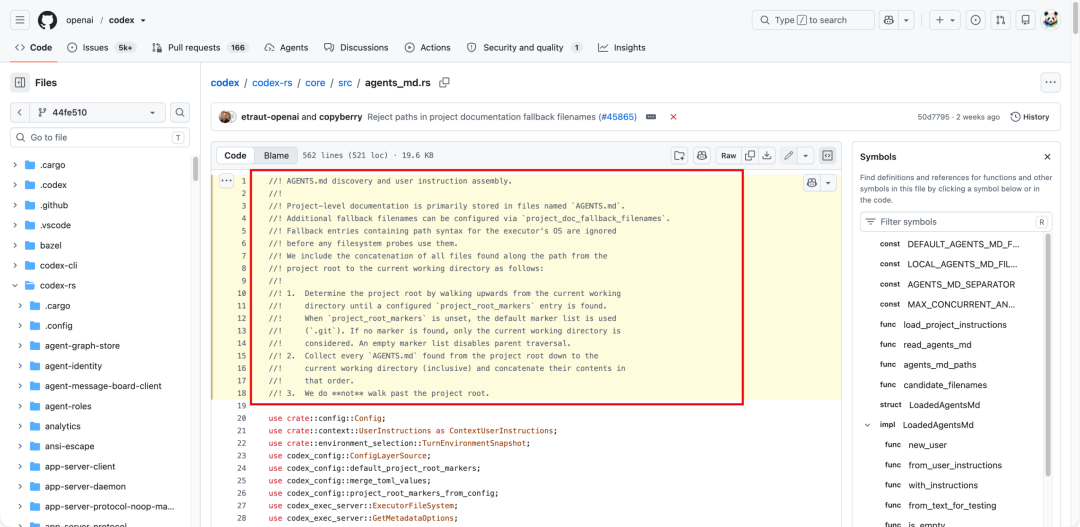Click the etraut-openai author avatar
Screen dimensions: 1080x527
pyautogui.click(x=225, y=117)
